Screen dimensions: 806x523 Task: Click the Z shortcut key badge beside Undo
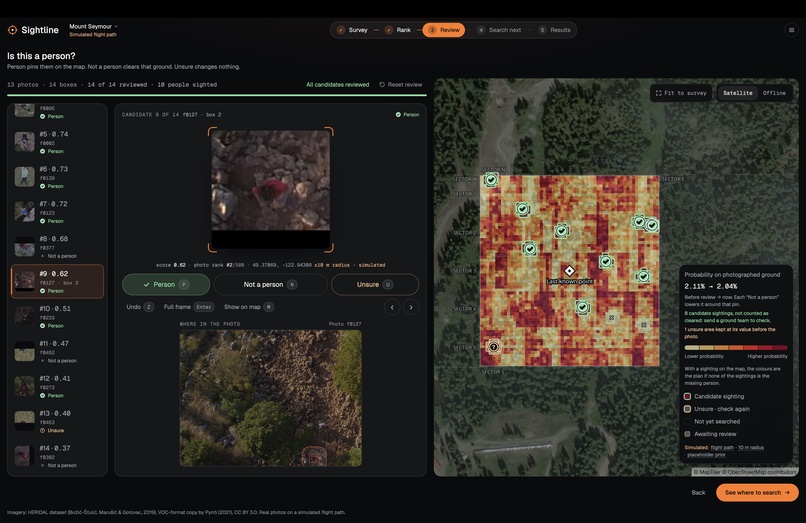pos(149,307)
